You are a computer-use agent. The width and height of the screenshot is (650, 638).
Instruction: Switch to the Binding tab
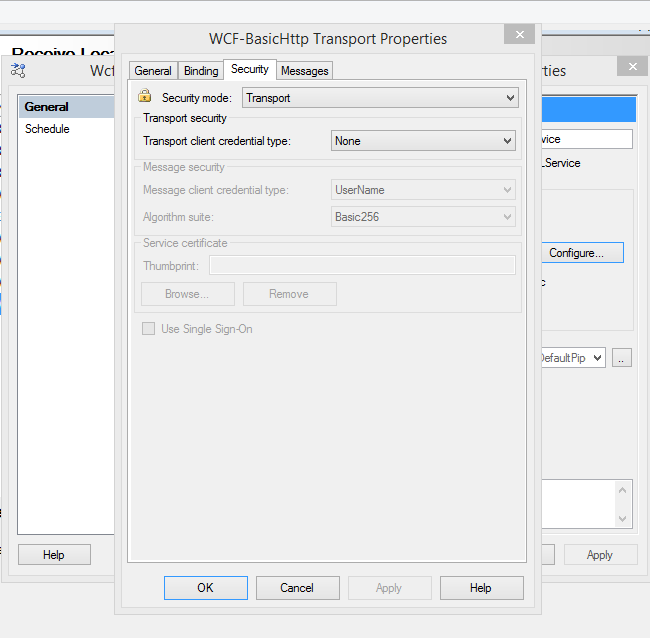pyautogui.click(x=201, y=71)
